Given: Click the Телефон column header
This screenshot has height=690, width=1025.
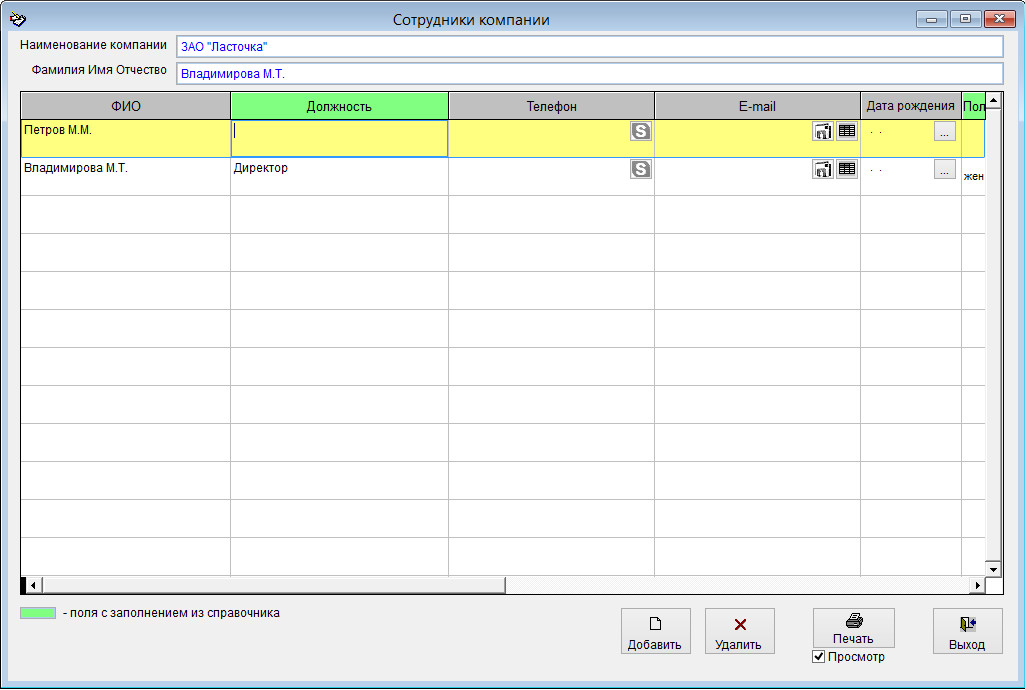Looking at the screenshot, I should (552, 106).
